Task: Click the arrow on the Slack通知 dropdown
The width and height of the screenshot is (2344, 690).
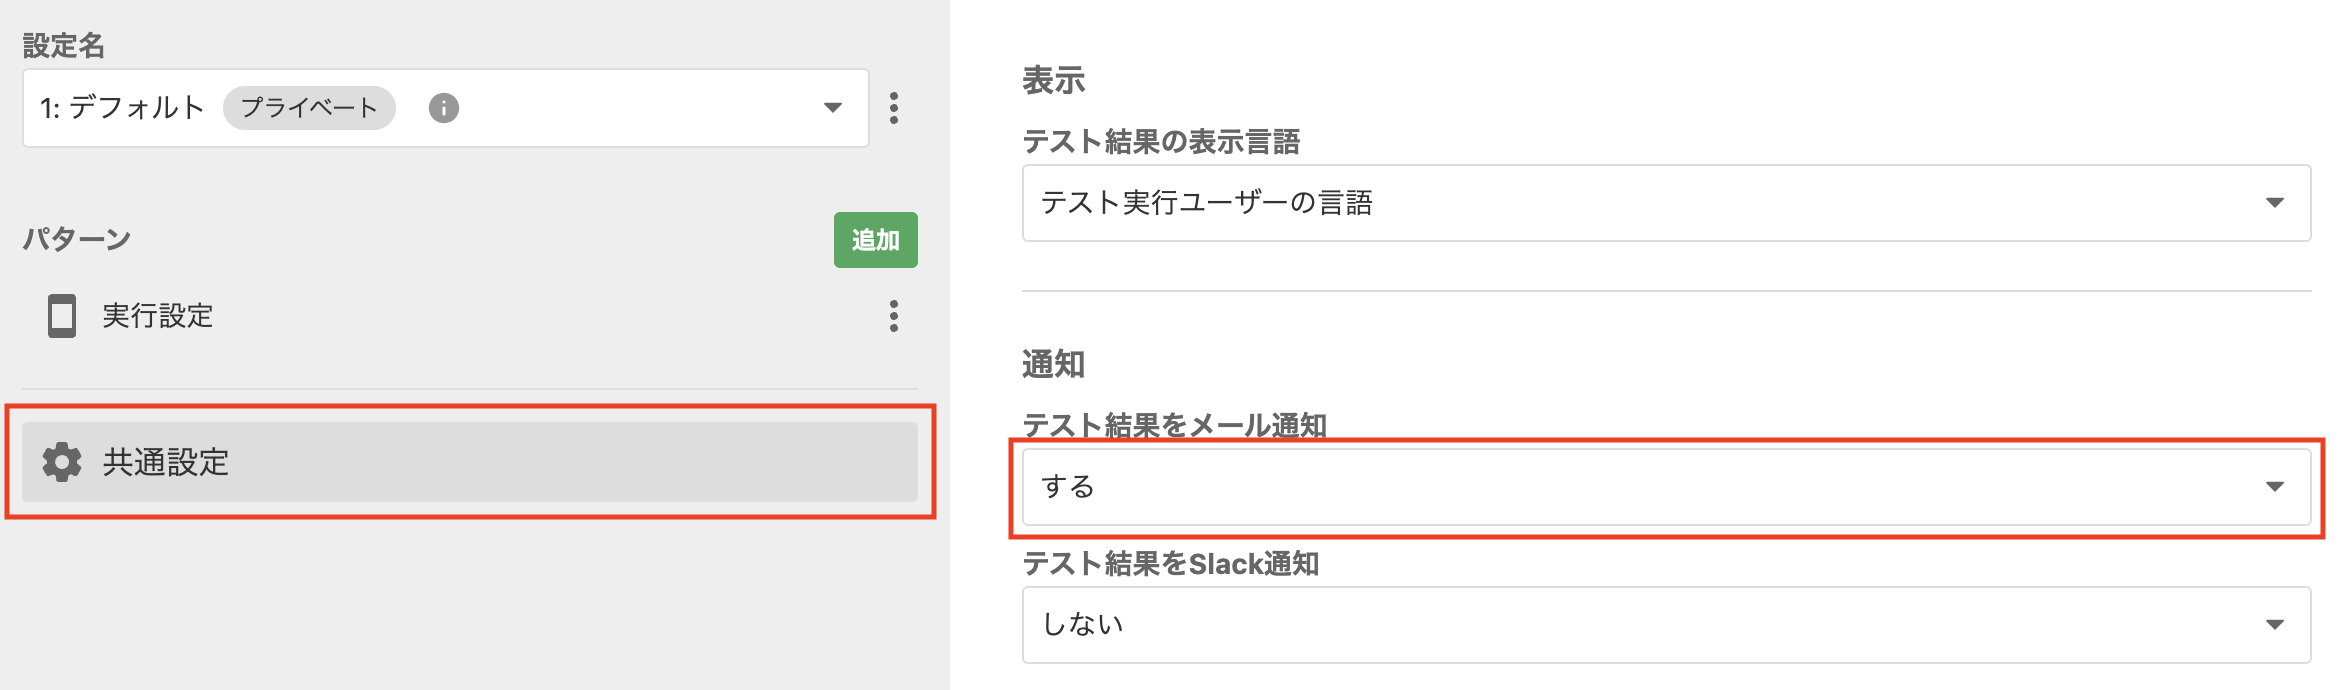Action: (2274, 625)
